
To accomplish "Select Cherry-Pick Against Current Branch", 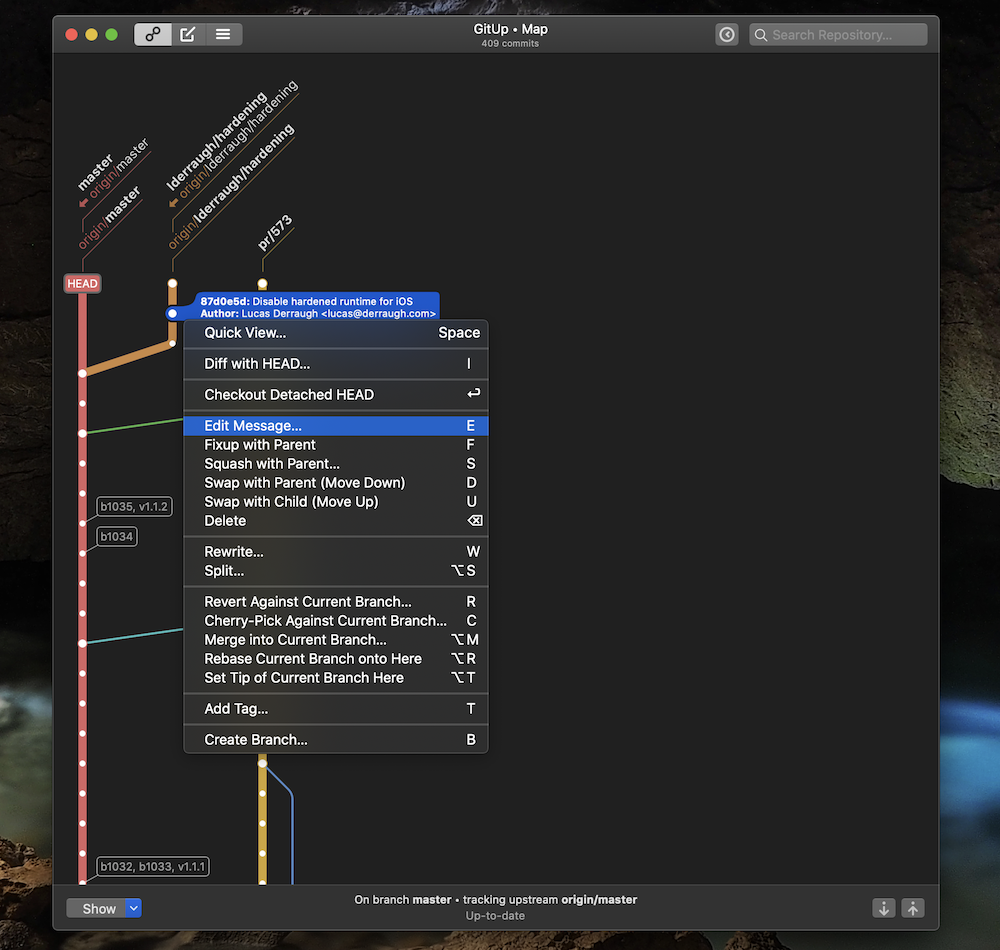I will [325, 621].
